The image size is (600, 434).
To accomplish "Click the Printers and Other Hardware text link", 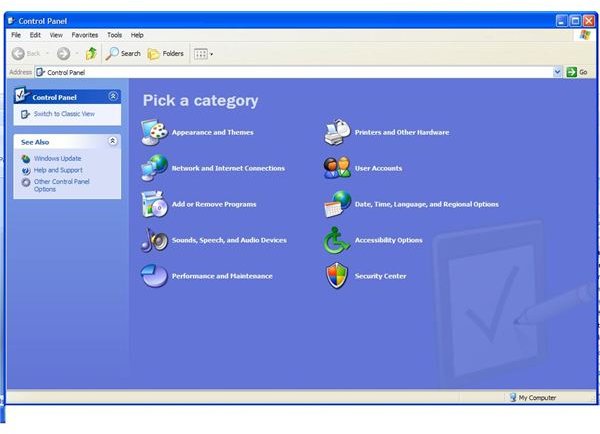I will coord(402,132).
